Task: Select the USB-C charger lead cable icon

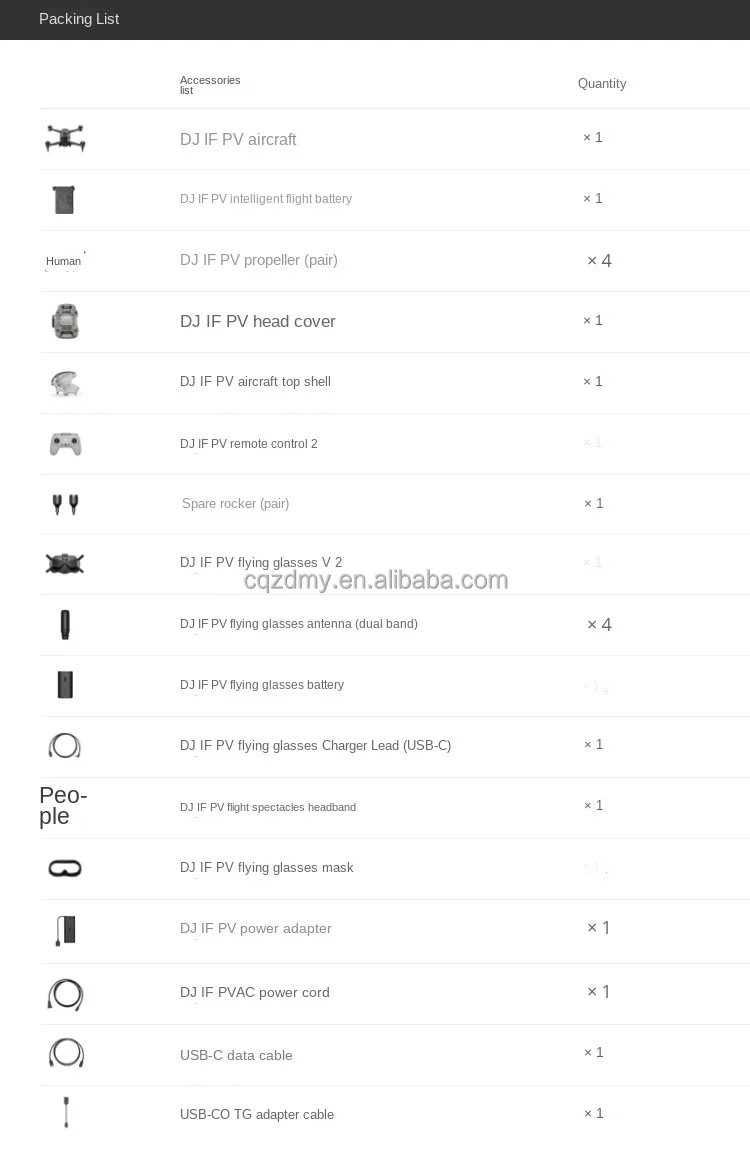Action: tap(64, 746)
